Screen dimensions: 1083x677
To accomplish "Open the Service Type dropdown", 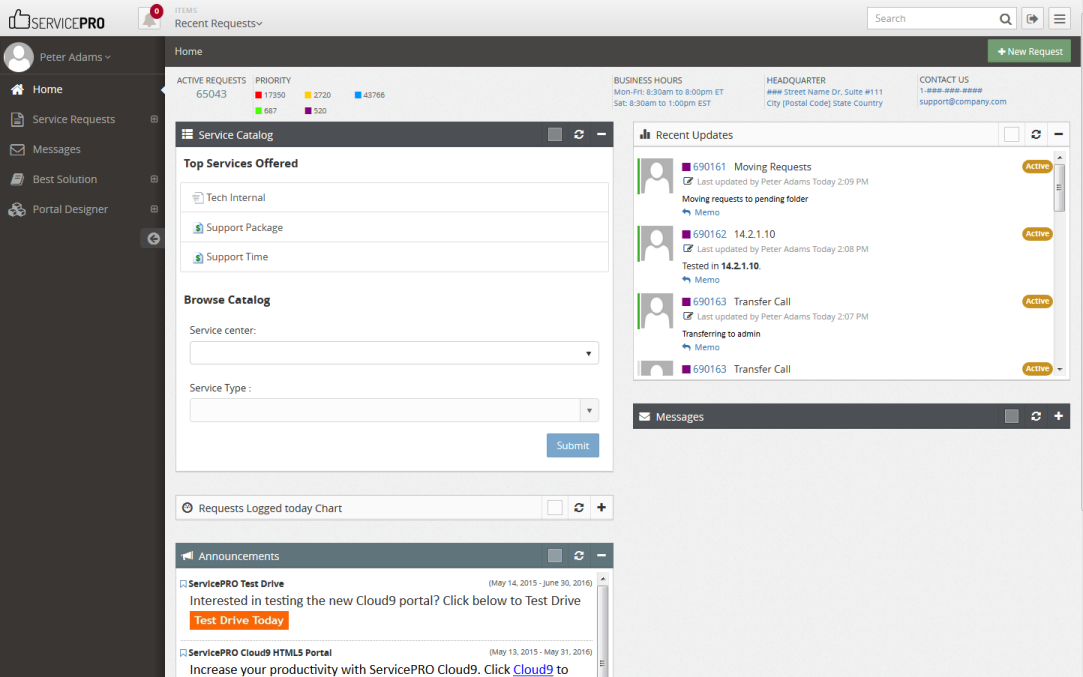I will [590, 410].
